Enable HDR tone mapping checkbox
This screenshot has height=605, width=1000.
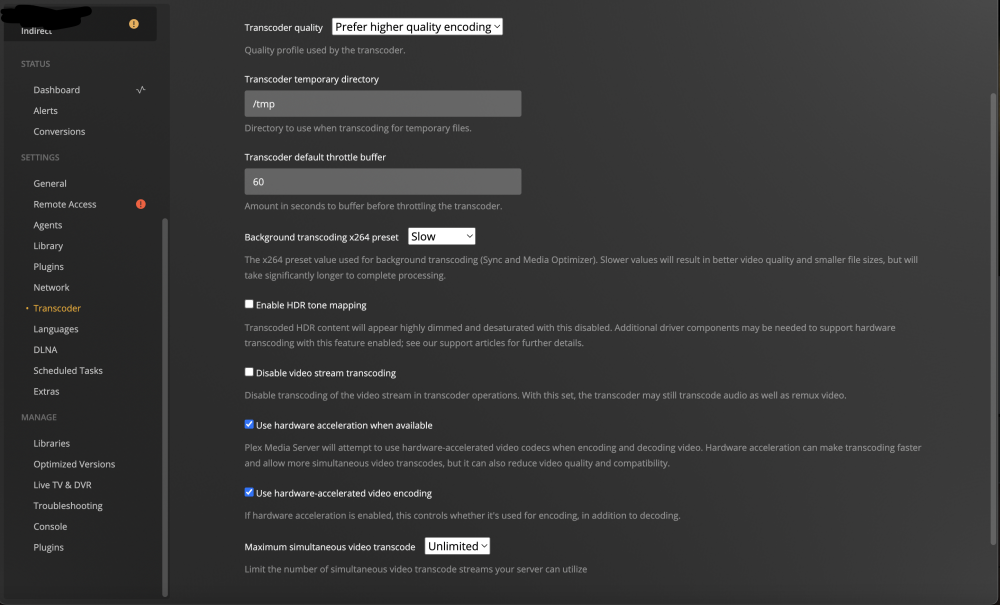[x=249, y=304]
